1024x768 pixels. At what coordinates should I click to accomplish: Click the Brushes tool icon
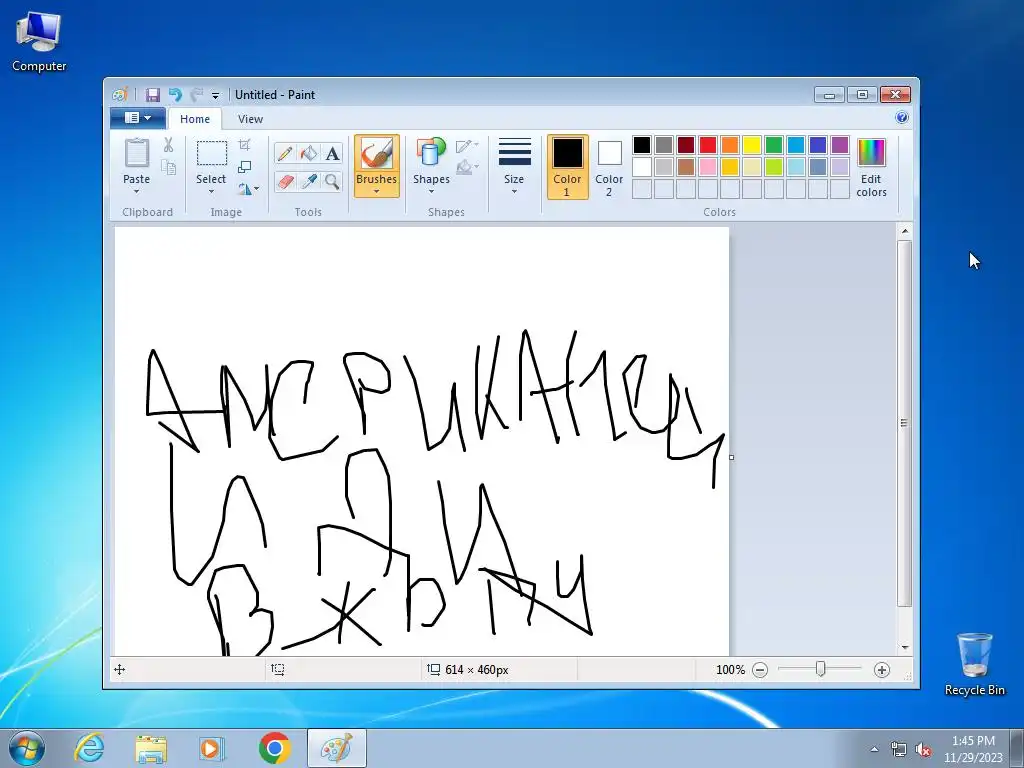[377, 154]
